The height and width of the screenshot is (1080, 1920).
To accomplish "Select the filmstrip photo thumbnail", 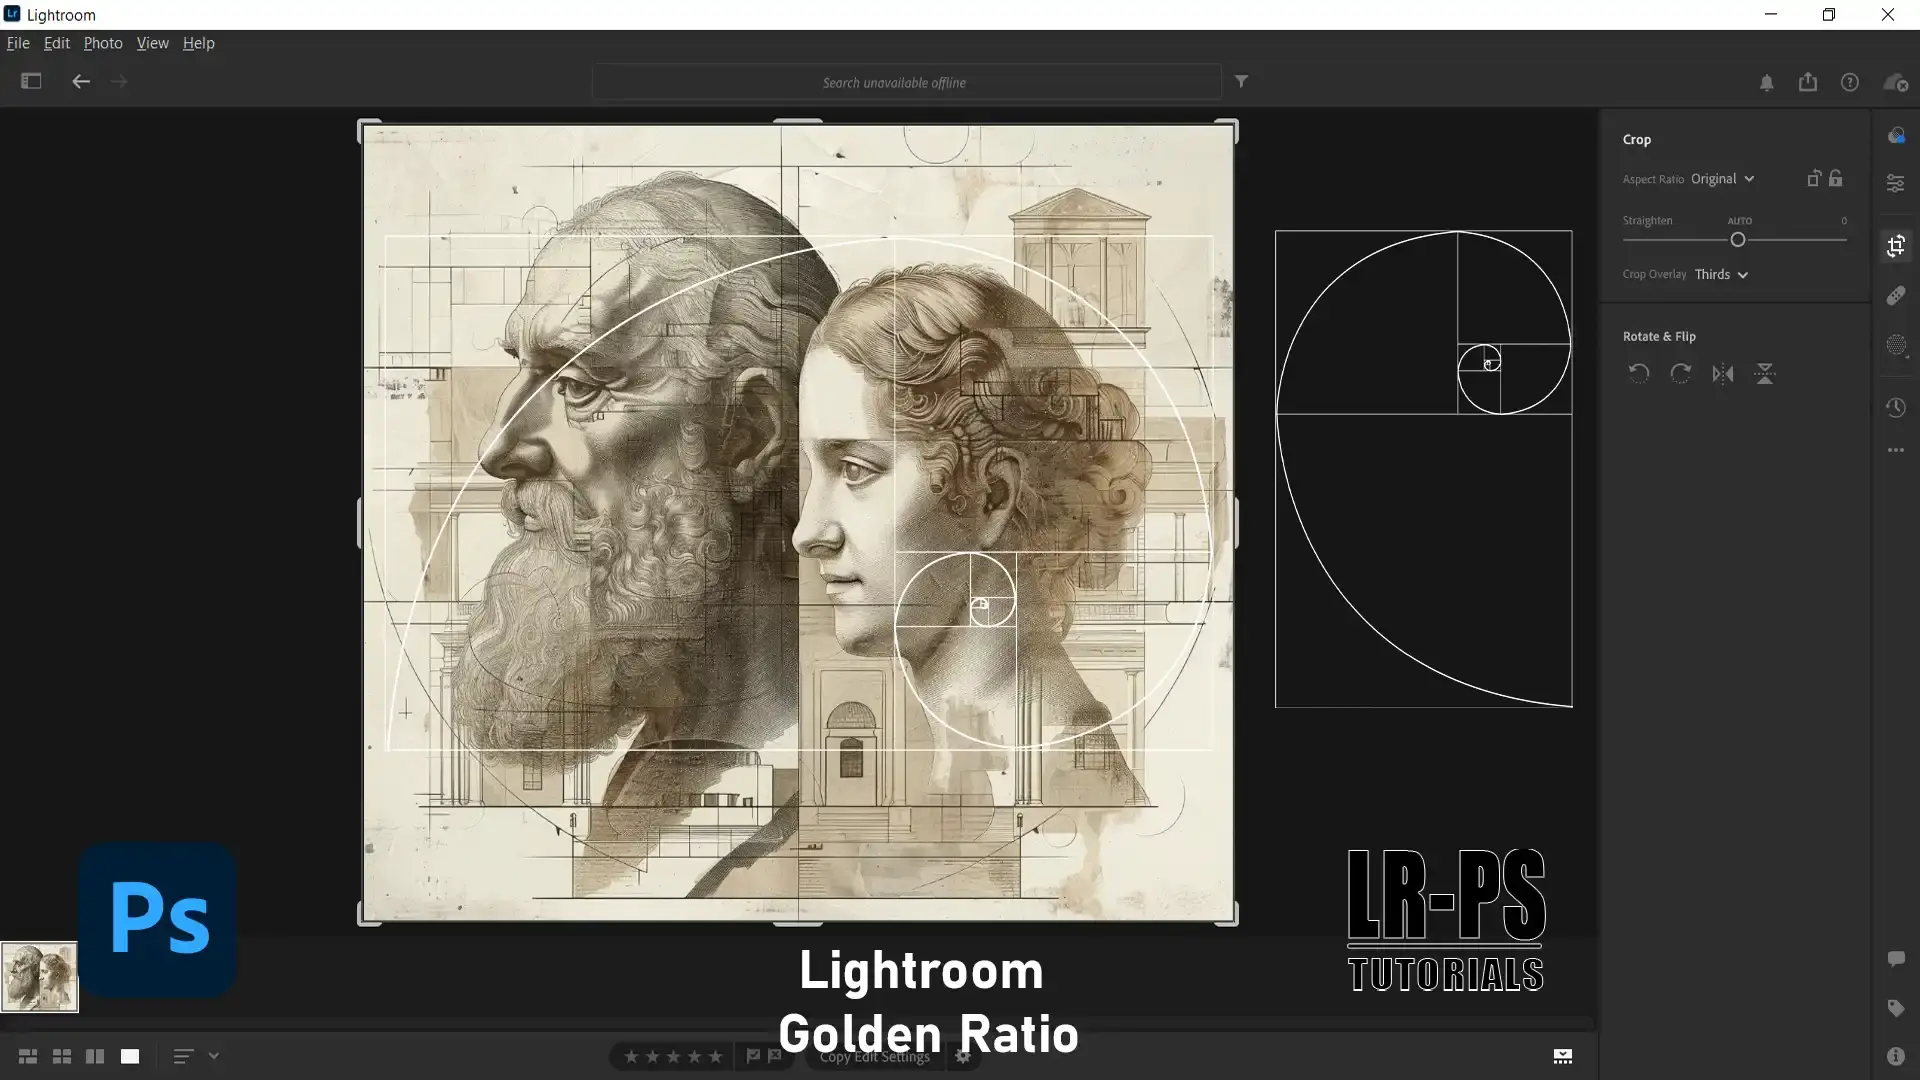I will point(39,977).
